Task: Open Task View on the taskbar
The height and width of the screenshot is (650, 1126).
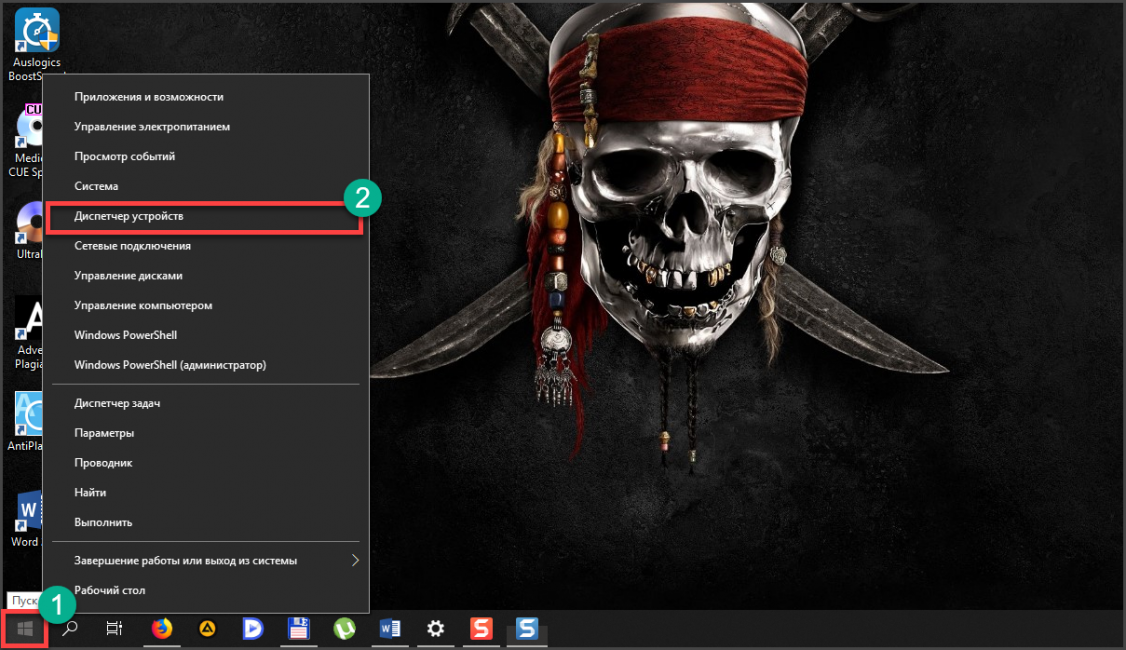Action: click(115, 629)
